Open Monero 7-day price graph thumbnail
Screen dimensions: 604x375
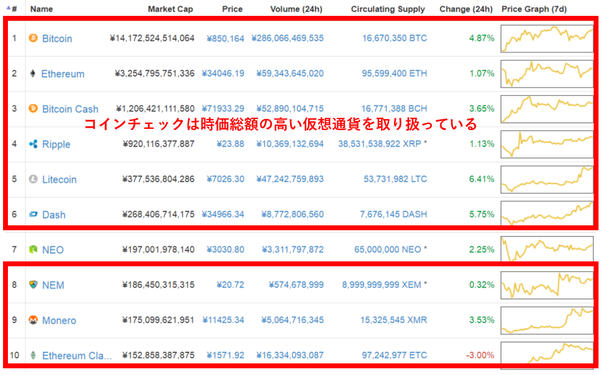coord(547,320)
